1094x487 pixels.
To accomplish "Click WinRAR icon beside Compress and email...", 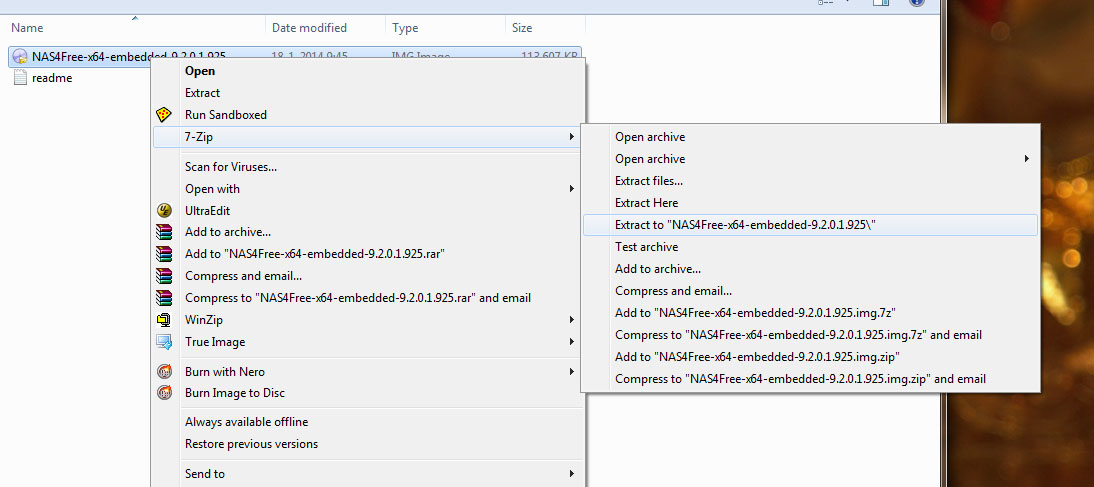I will 164,276.
